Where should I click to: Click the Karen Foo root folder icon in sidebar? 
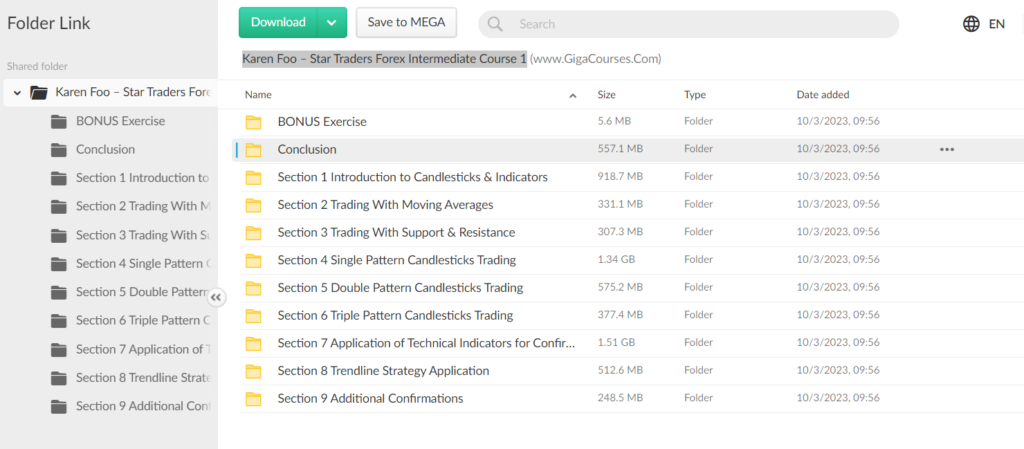(x=39, y=93)
